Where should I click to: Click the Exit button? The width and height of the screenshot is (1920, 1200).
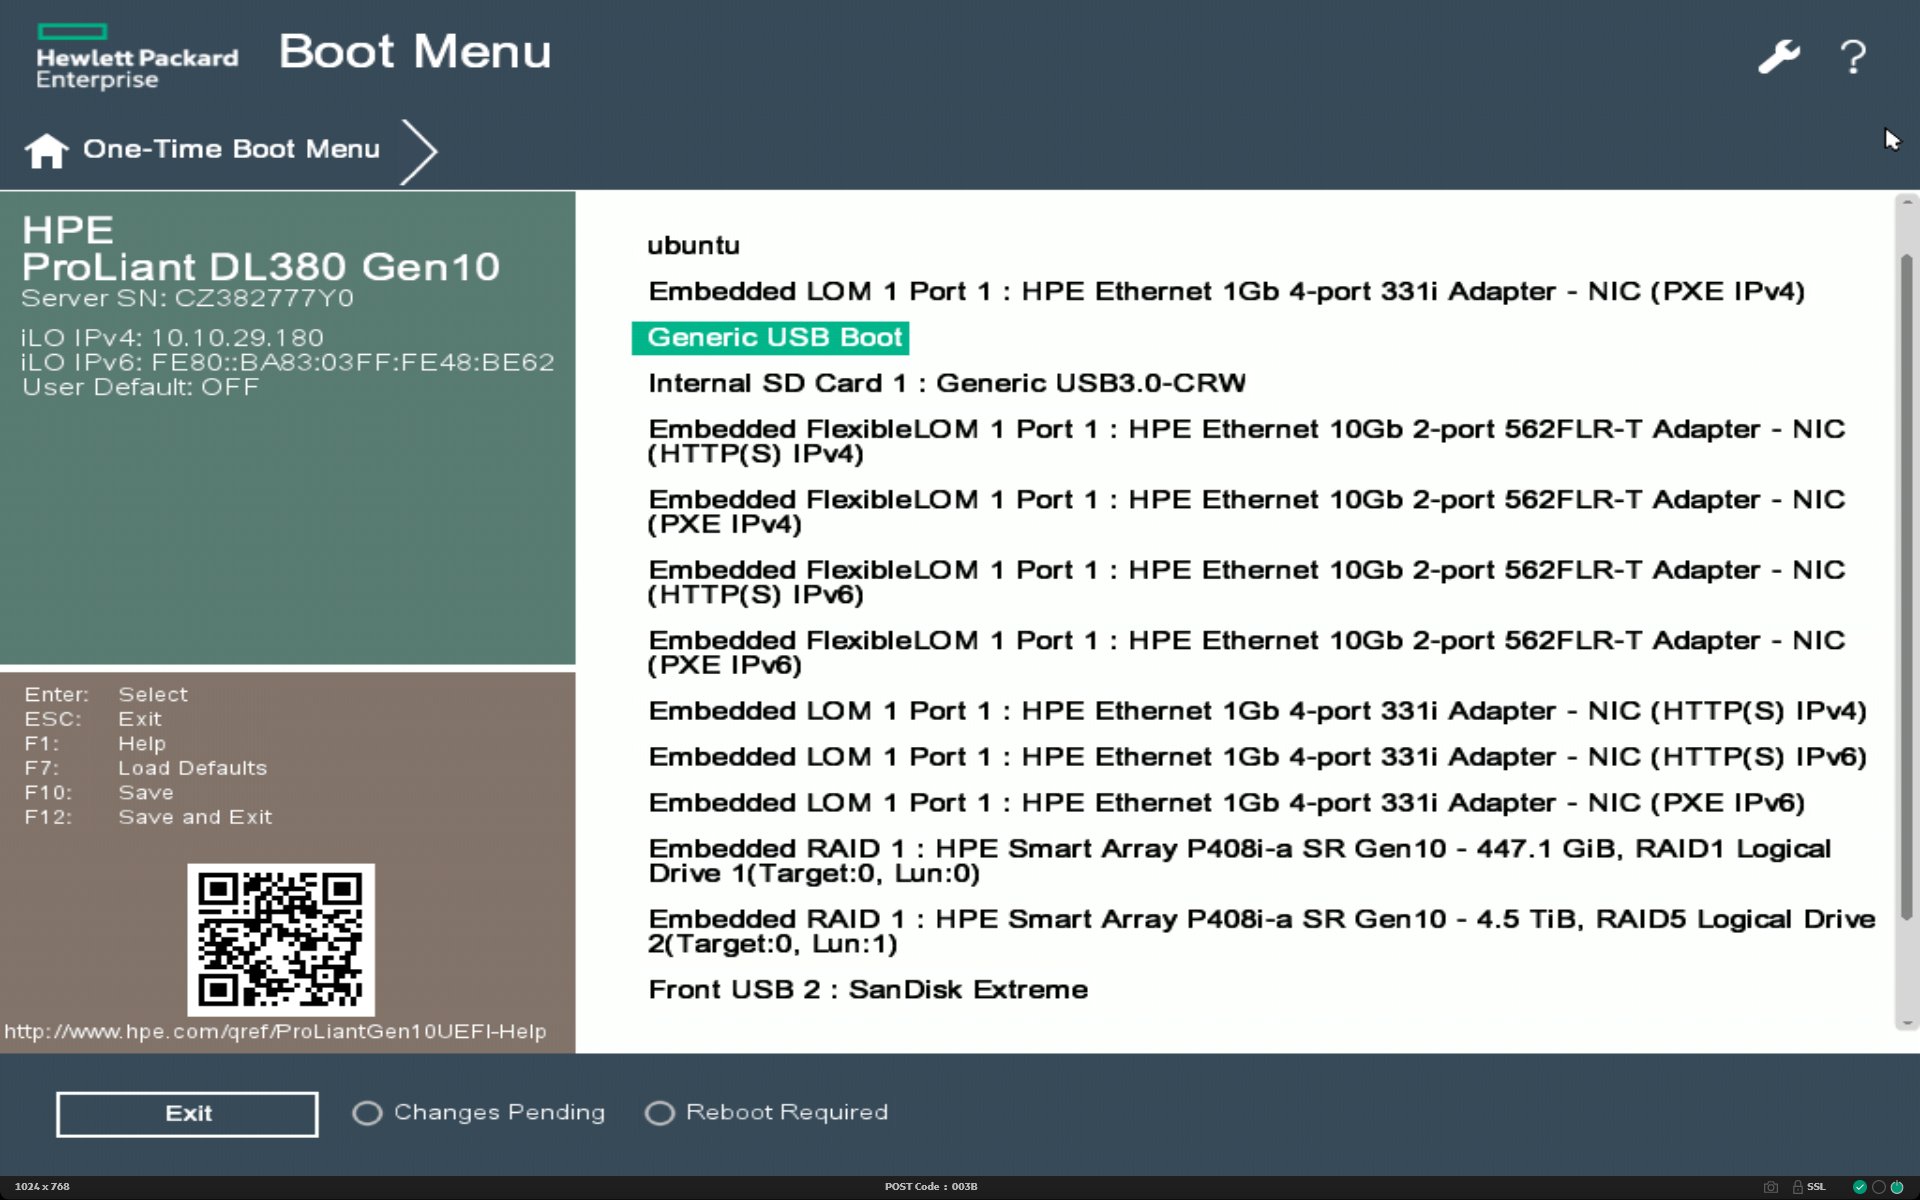187,1114
